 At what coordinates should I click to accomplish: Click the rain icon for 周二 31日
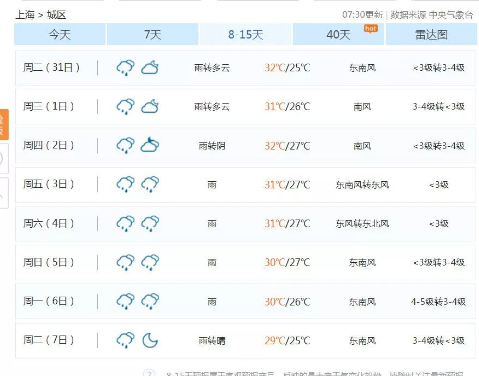(125, 68)
